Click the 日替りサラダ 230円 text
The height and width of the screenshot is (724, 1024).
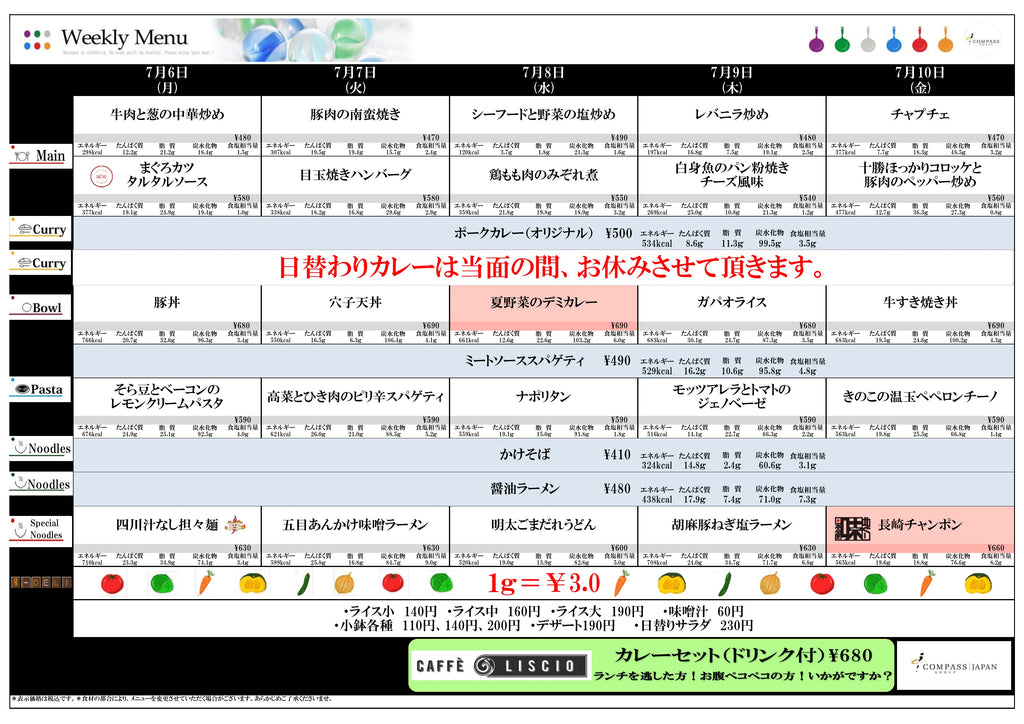694,625
